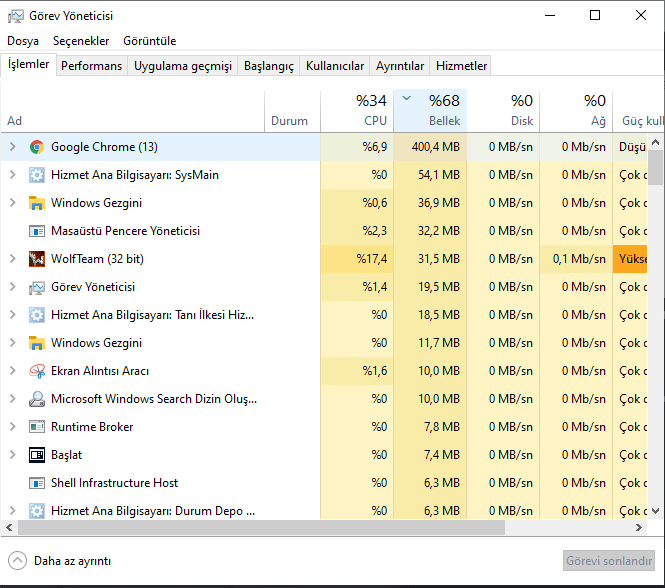Image resolution: width=665 pixels, height=588 pixels.
Task: Click the Task Manager title bar icon
Action: click(16, 16)
